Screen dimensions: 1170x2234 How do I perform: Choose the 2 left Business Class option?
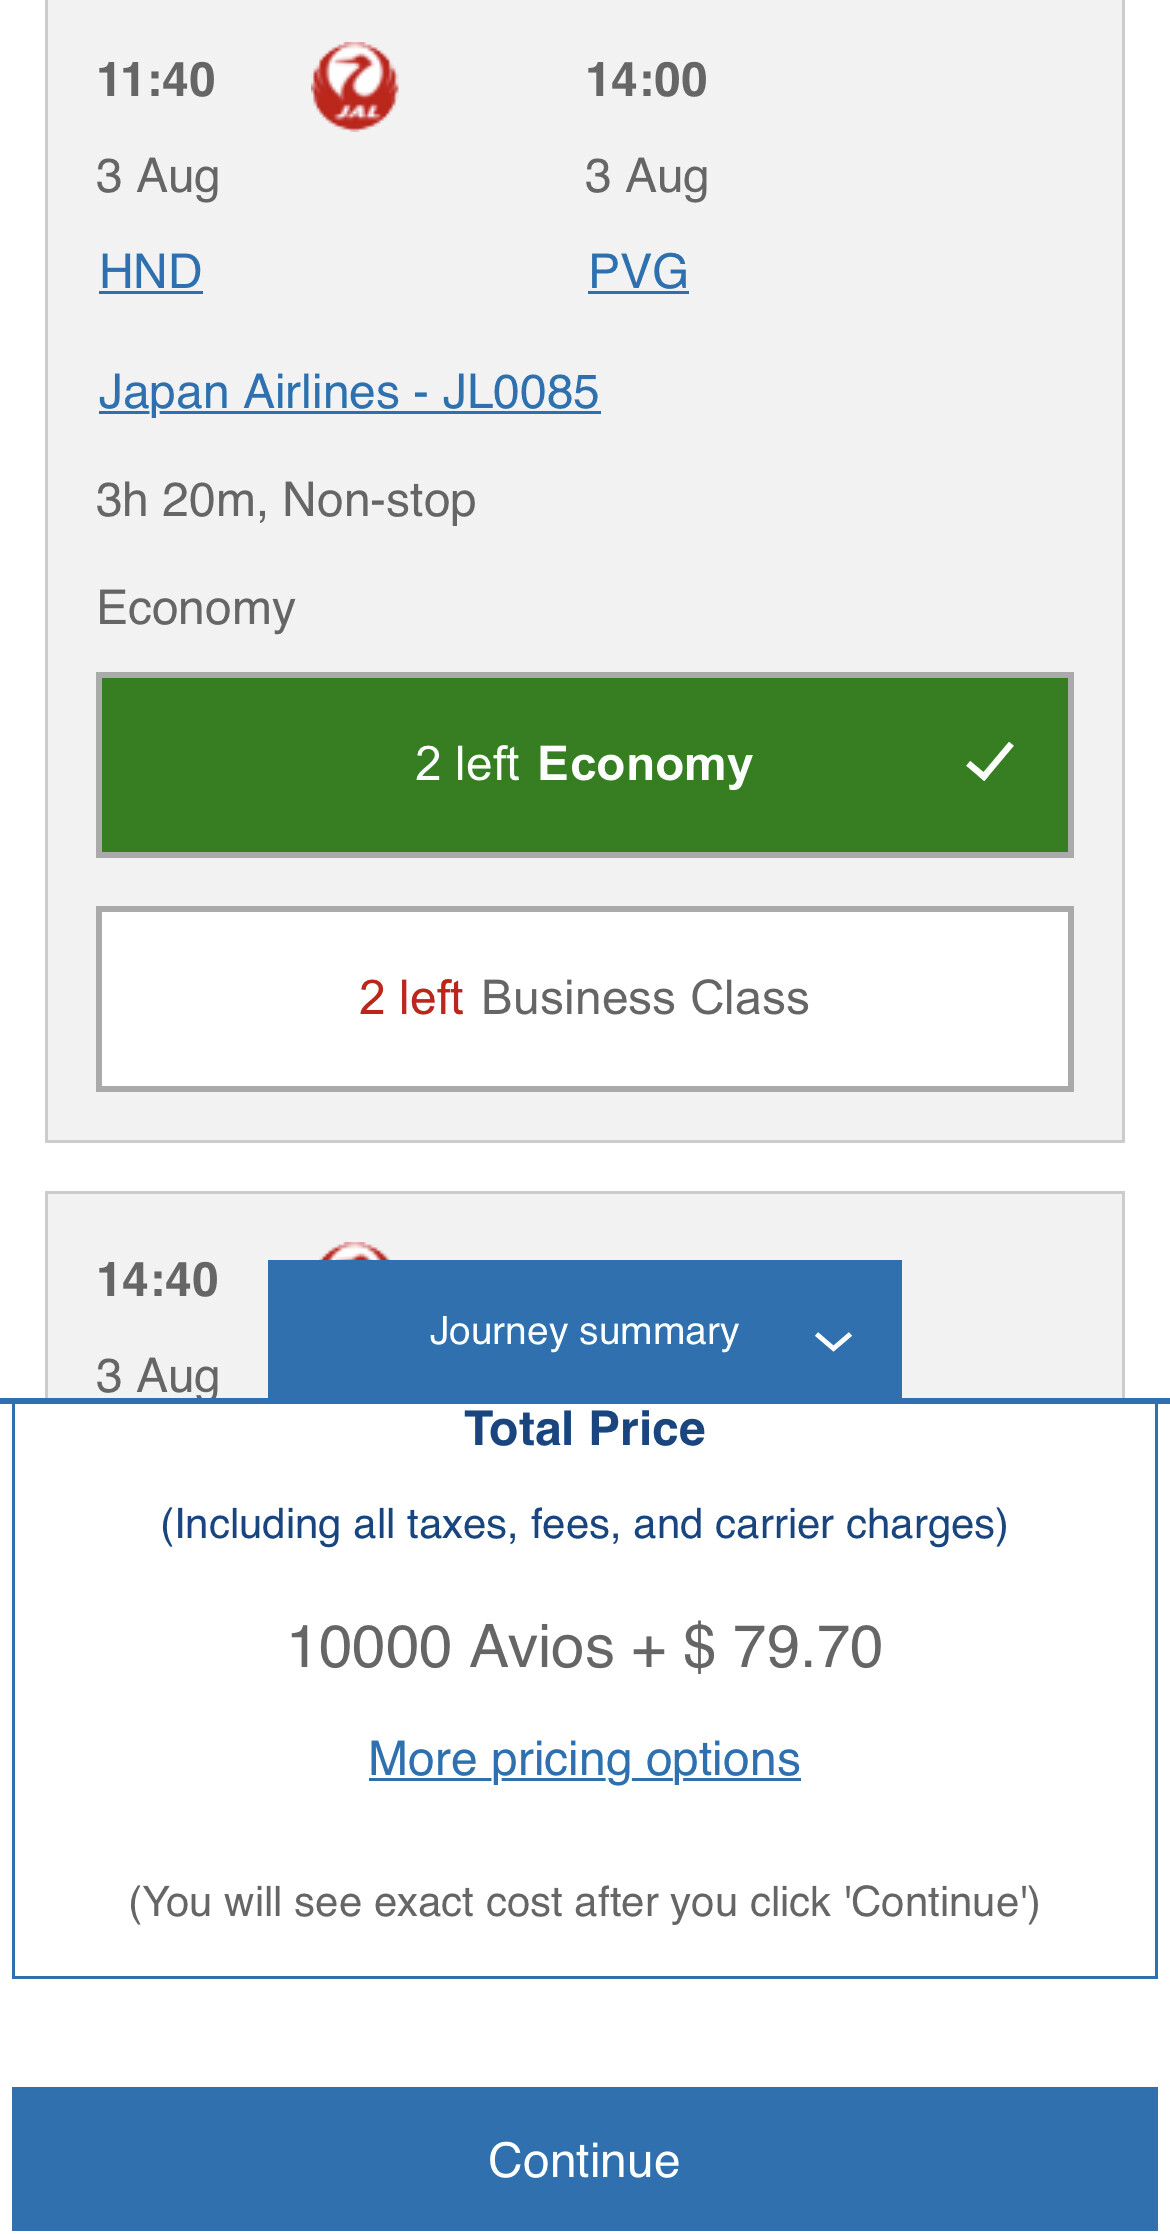(x=584, y=999)
